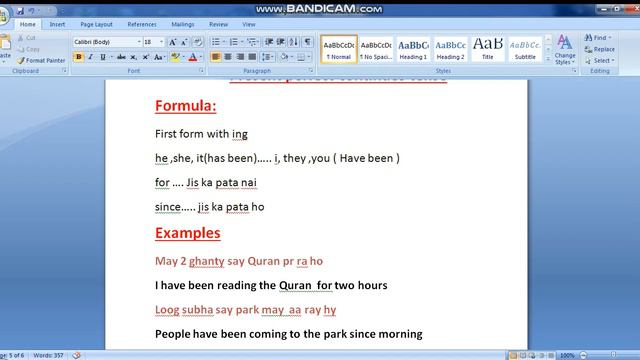The height and width of the screenshot is (360, 640).
Task: Click Text Highlight Color icon
Action: point(175,57)
